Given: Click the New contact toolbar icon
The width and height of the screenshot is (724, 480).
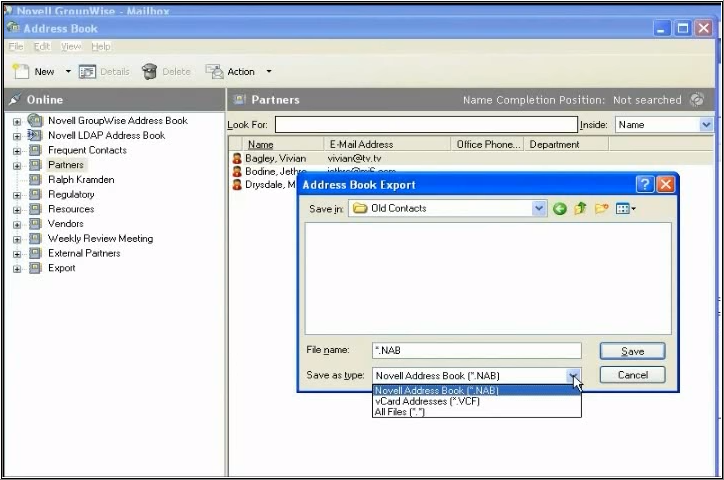Looking at the screenshot, I should click(x=20, y=72).
